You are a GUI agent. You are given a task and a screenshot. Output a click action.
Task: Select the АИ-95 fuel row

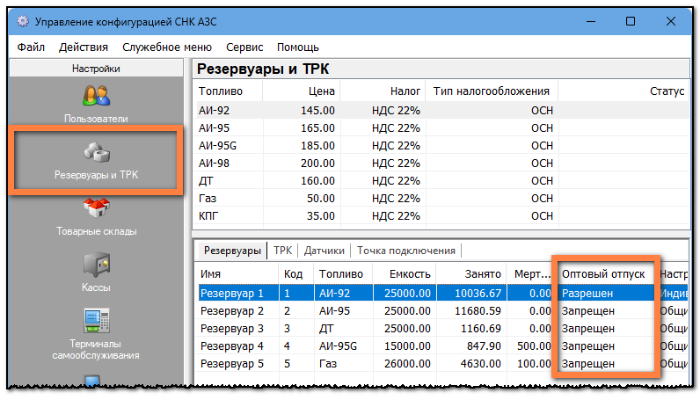click(x=441, y=128)
